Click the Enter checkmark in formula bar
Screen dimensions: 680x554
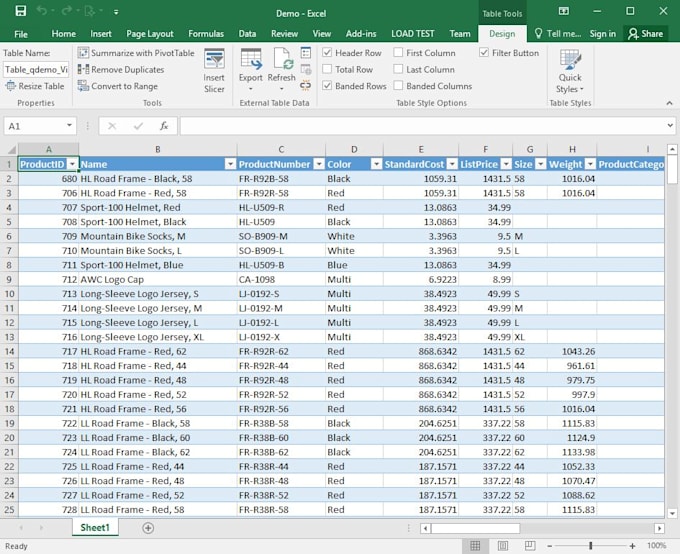tap(138, 126)
